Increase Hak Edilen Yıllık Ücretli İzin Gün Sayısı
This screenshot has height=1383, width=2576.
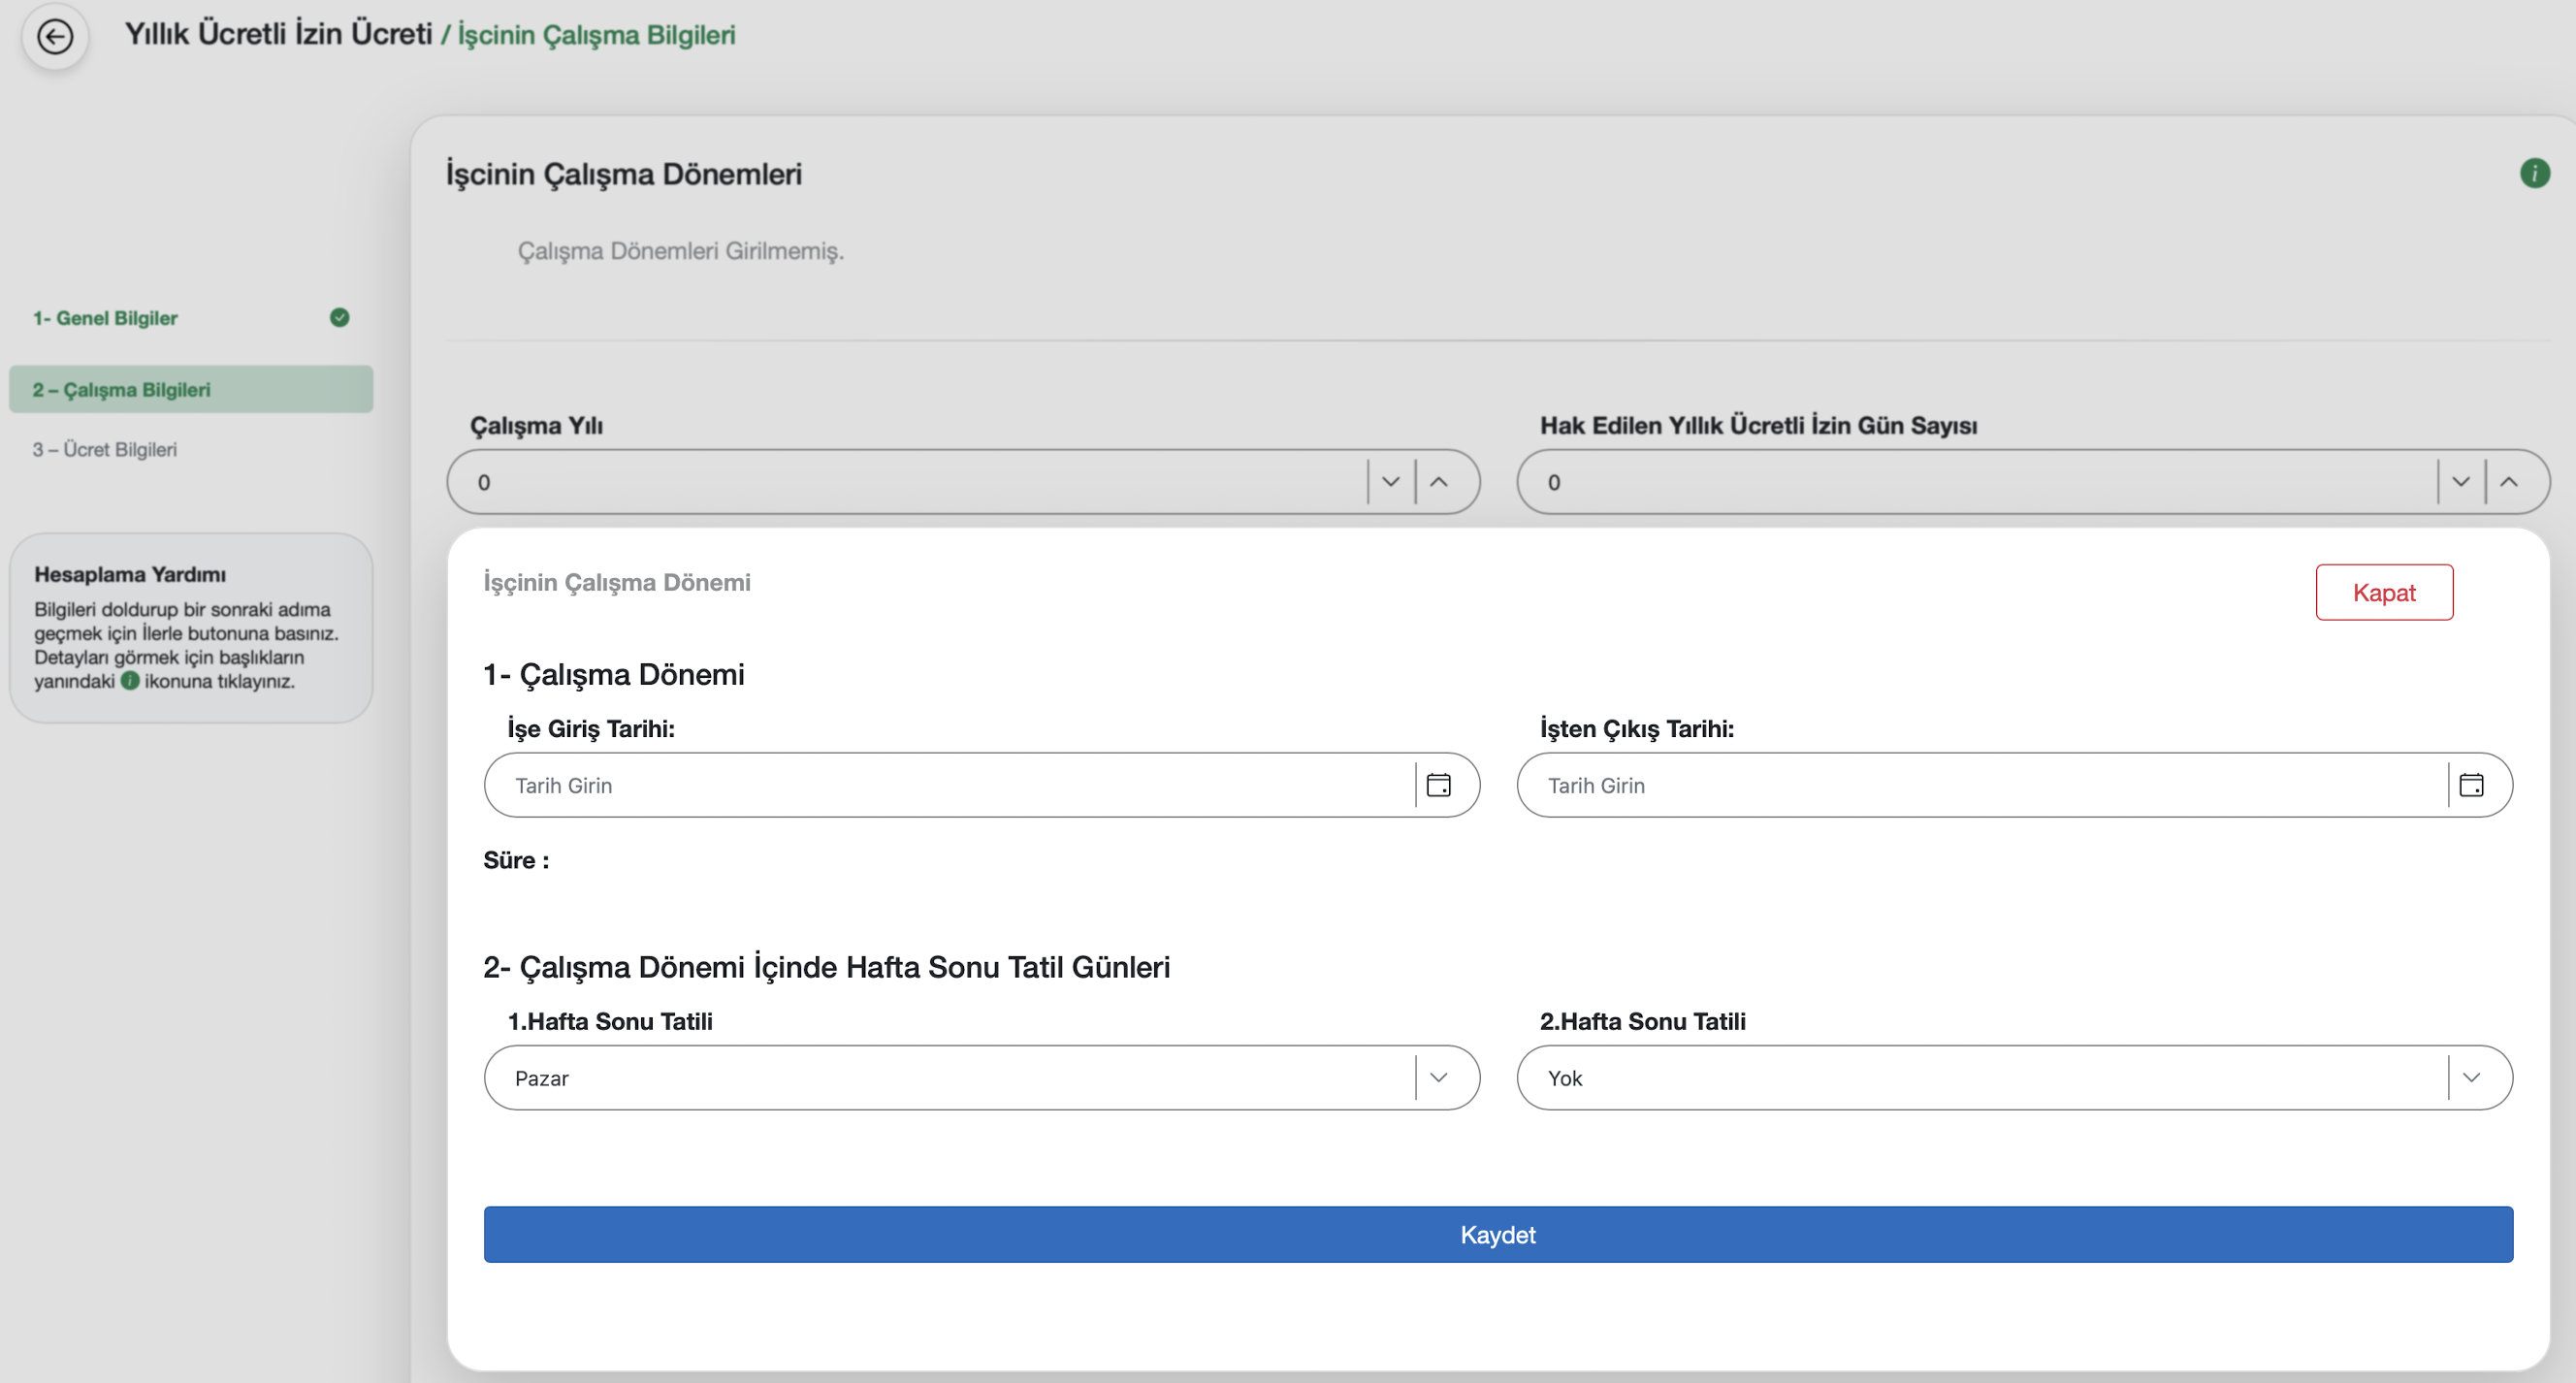(x=2509, y=482)
